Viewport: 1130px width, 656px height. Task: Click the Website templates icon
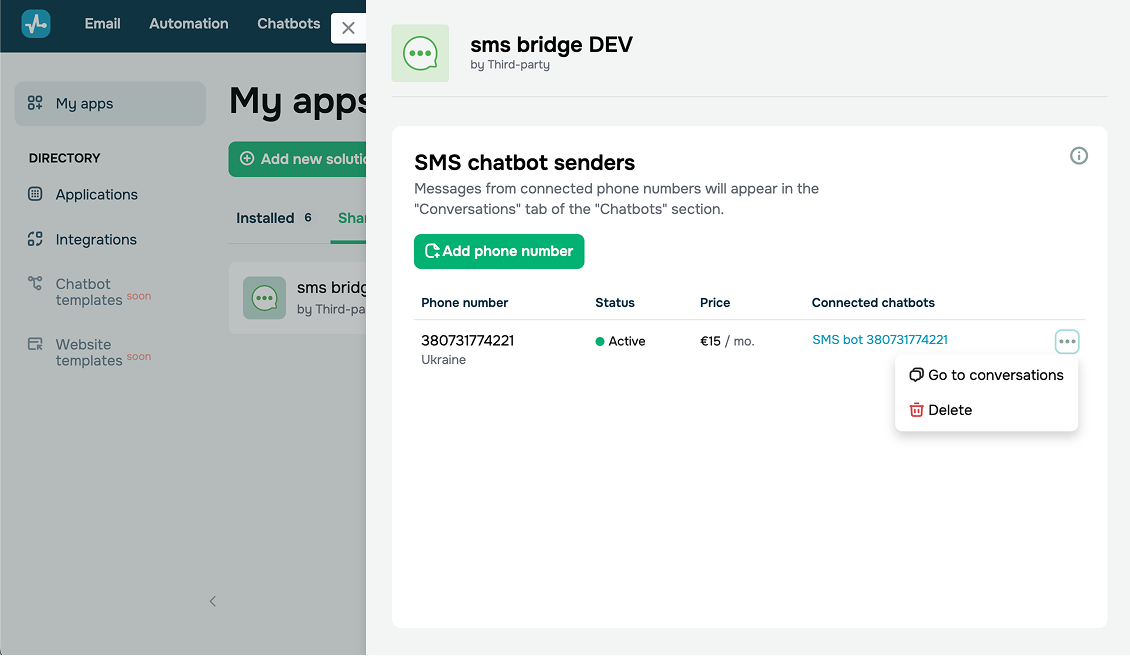tap(36, 344)
